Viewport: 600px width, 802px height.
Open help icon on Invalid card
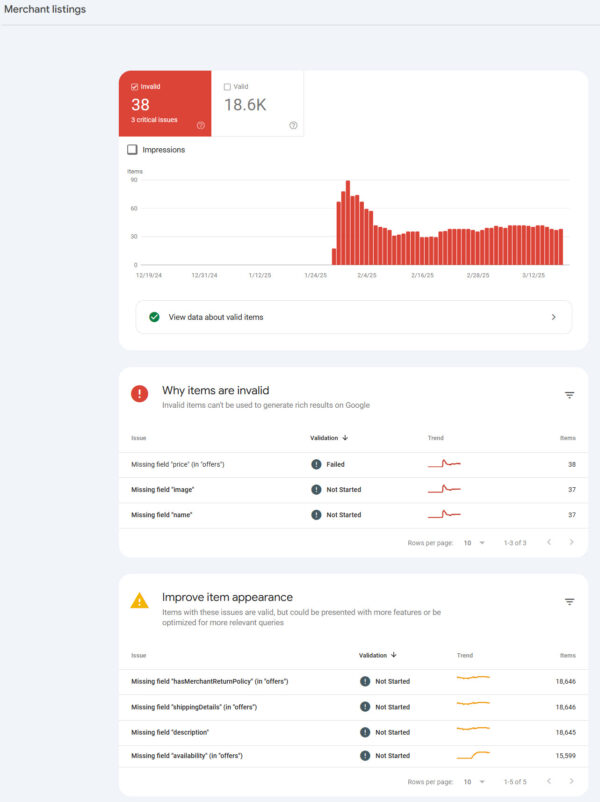click(x=201, y=125)
